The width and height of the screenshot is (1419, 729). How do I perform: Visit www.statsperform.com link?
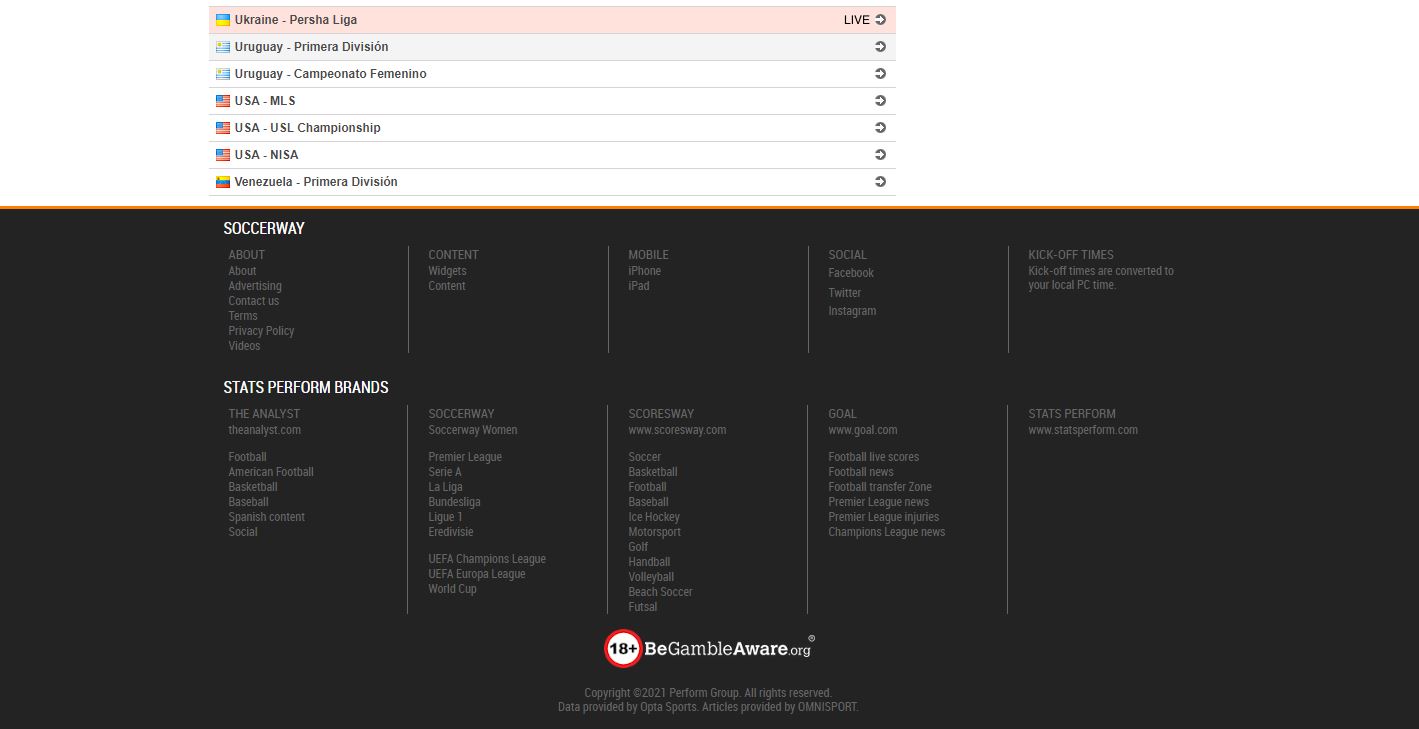[1083, 430]
